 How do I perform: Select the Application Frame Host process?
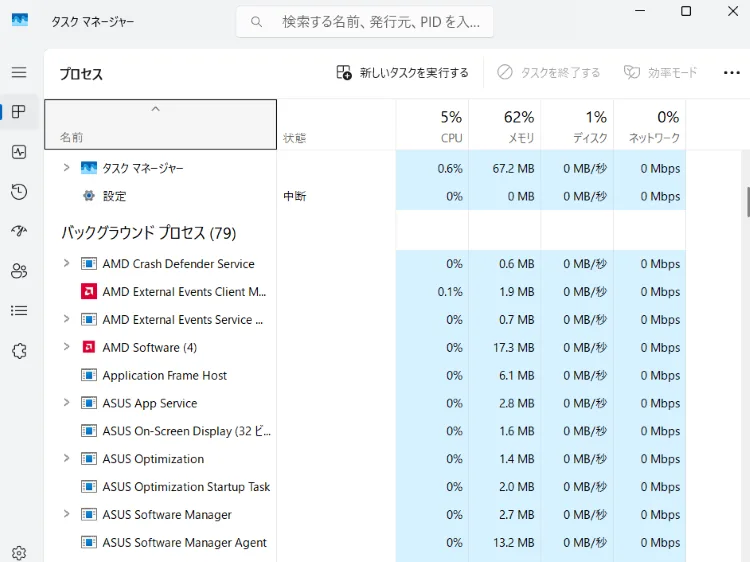click(165, 376)
